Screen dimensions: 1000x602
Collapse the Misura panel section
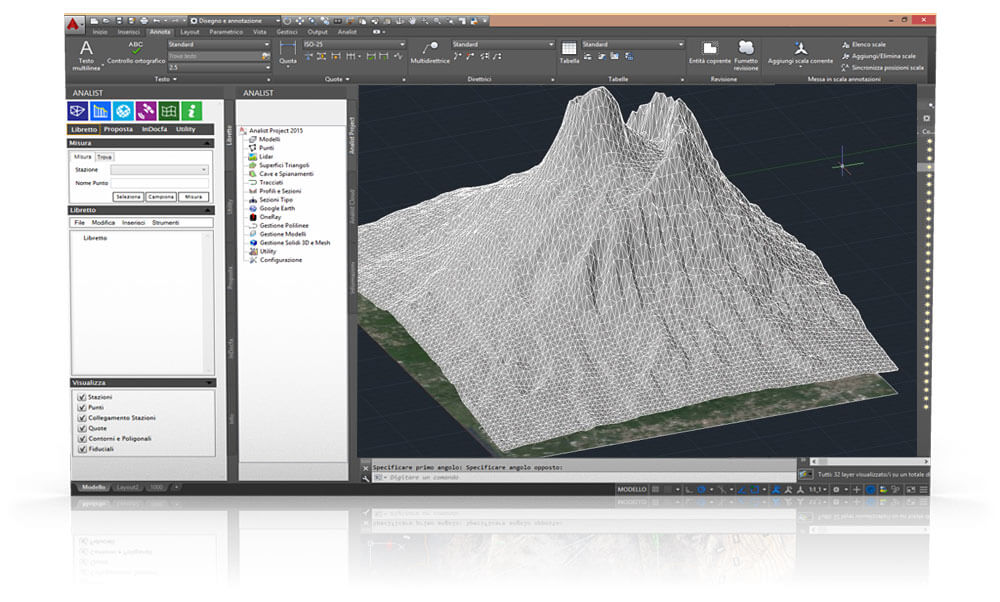[207, 143]
